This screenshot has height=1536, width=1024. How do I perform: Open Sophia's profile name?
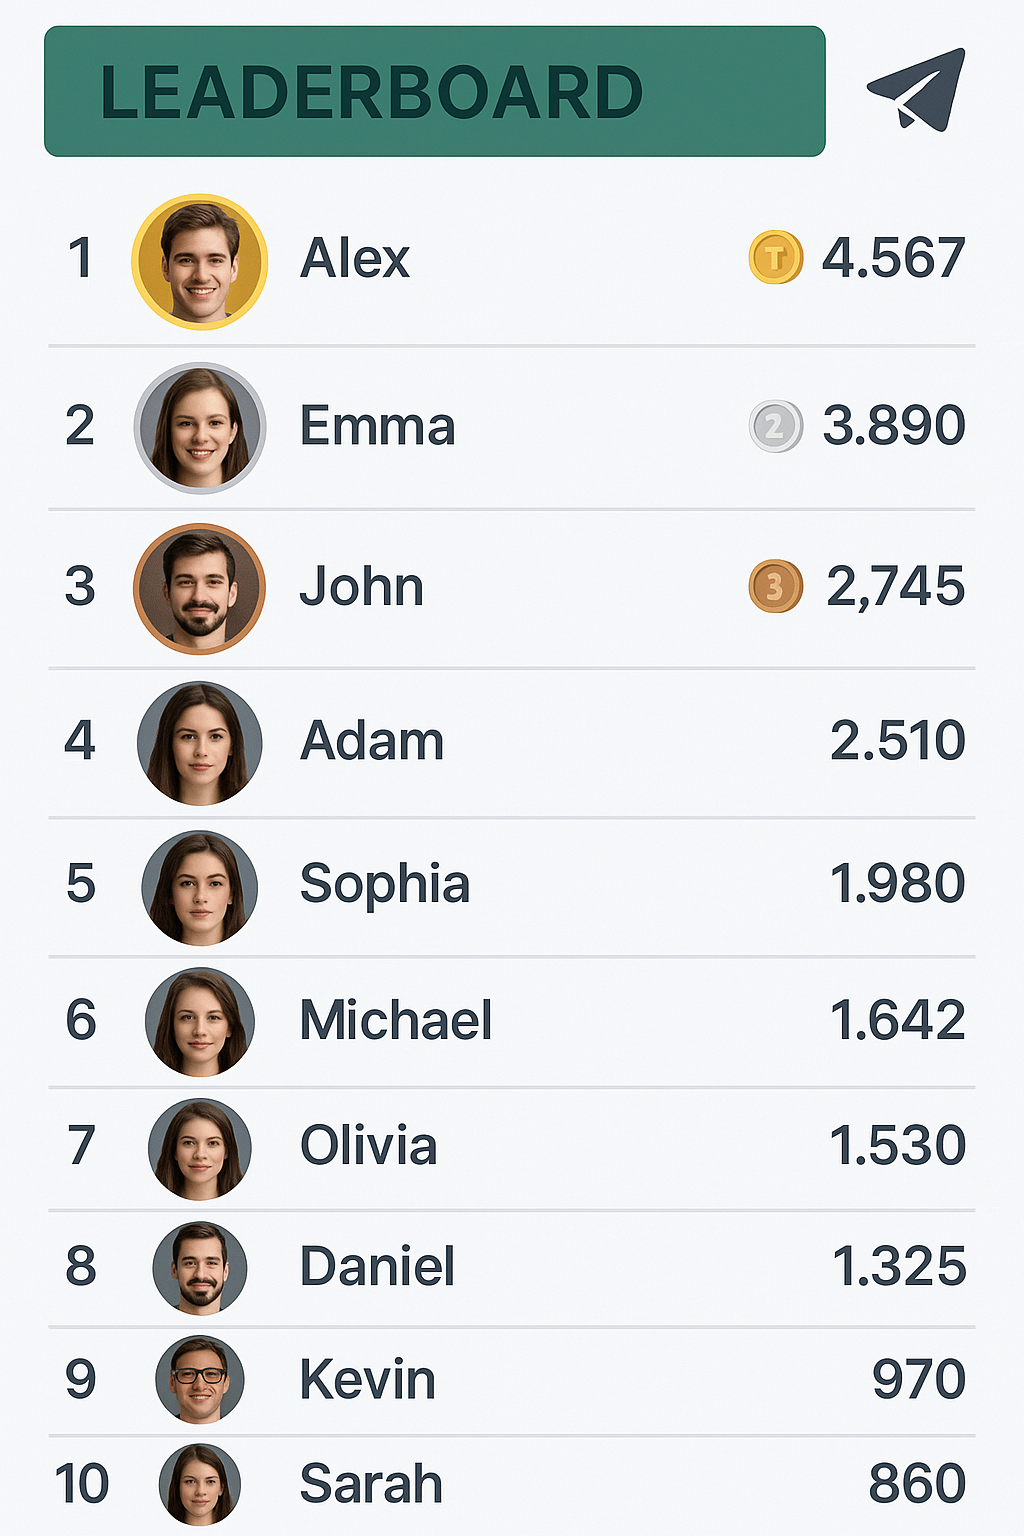pos(385,884)
